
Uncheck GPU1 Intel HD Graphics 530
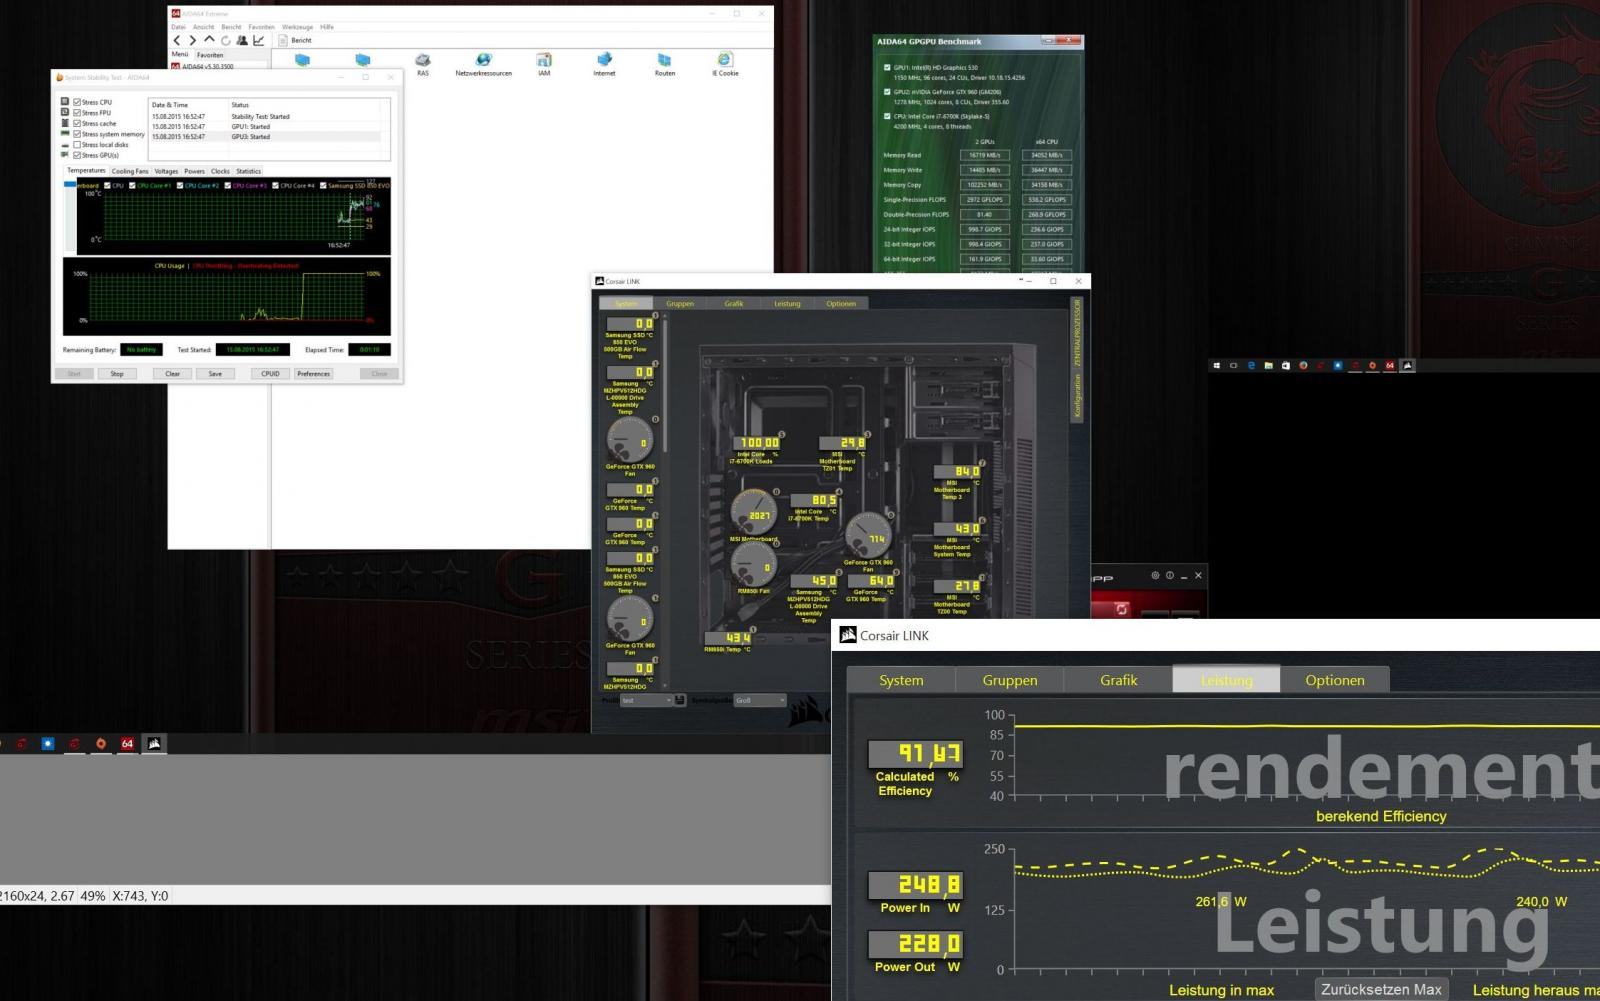(887, 68)
